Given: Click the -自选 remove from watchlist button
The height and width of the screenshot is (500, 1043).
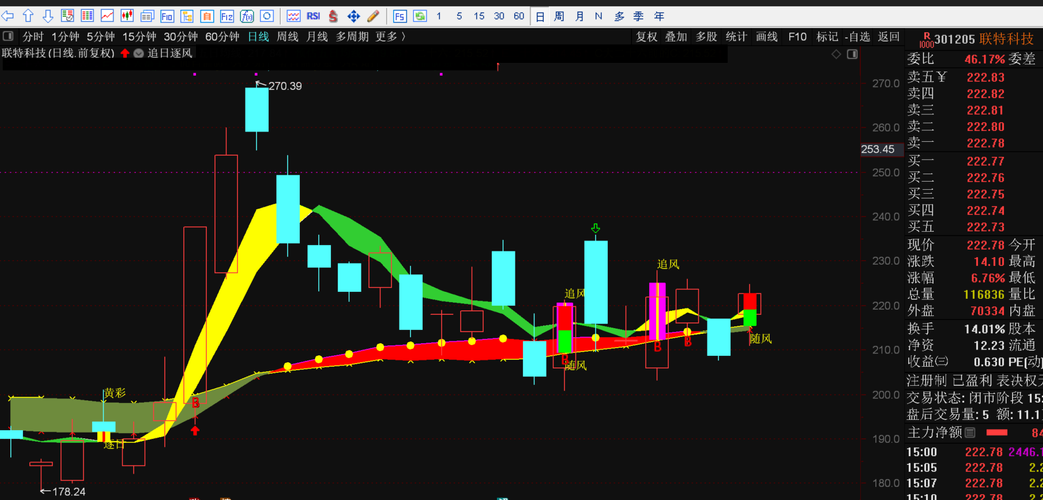Looking at the screenshot, I should [857, 37].
